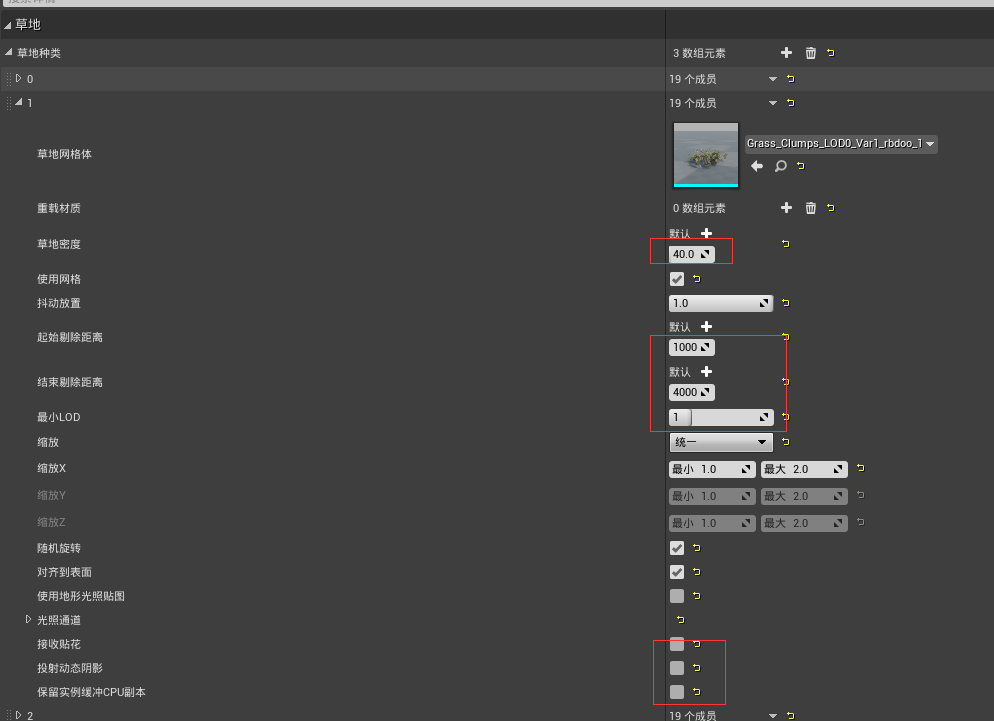Add element to 重载材质 array
This screenshot has height=721, width=994.
pos(786,208)
